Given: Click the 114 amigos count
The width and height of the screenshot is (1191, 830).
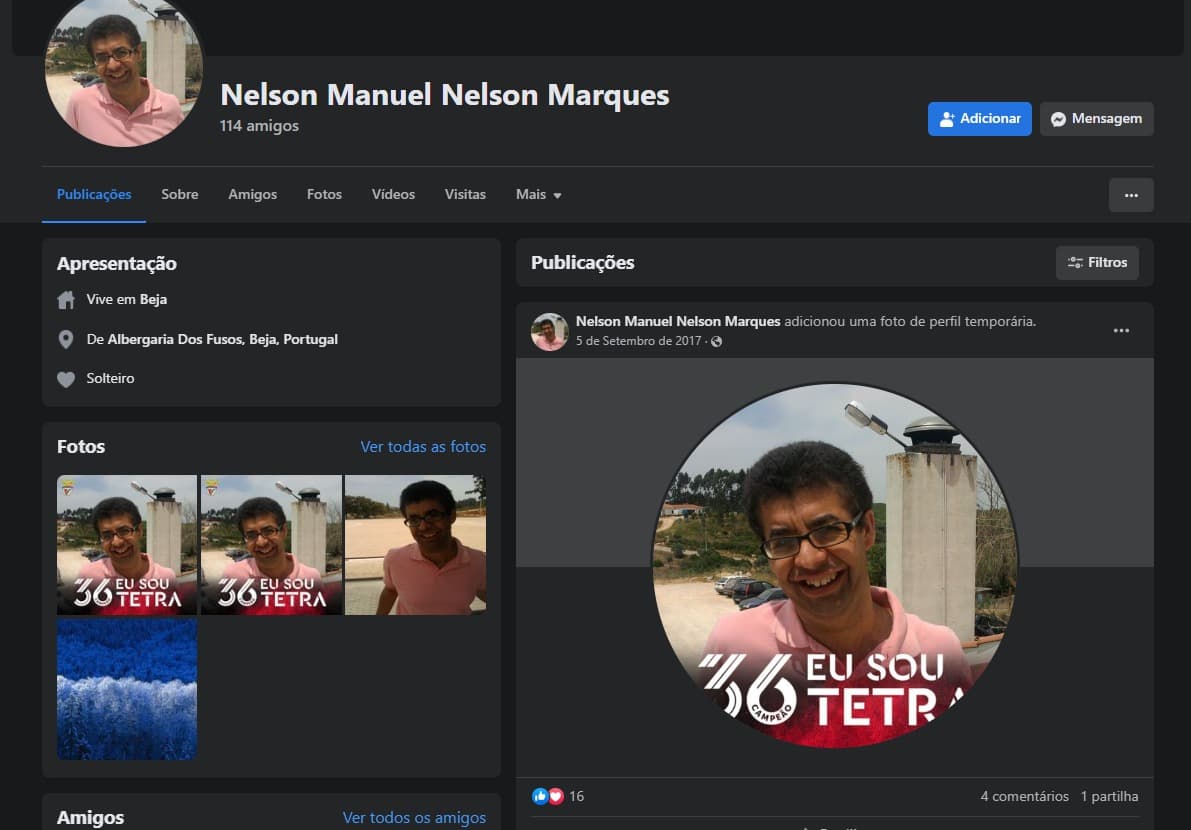Looking at the screenshot, I should coord(259,126).
